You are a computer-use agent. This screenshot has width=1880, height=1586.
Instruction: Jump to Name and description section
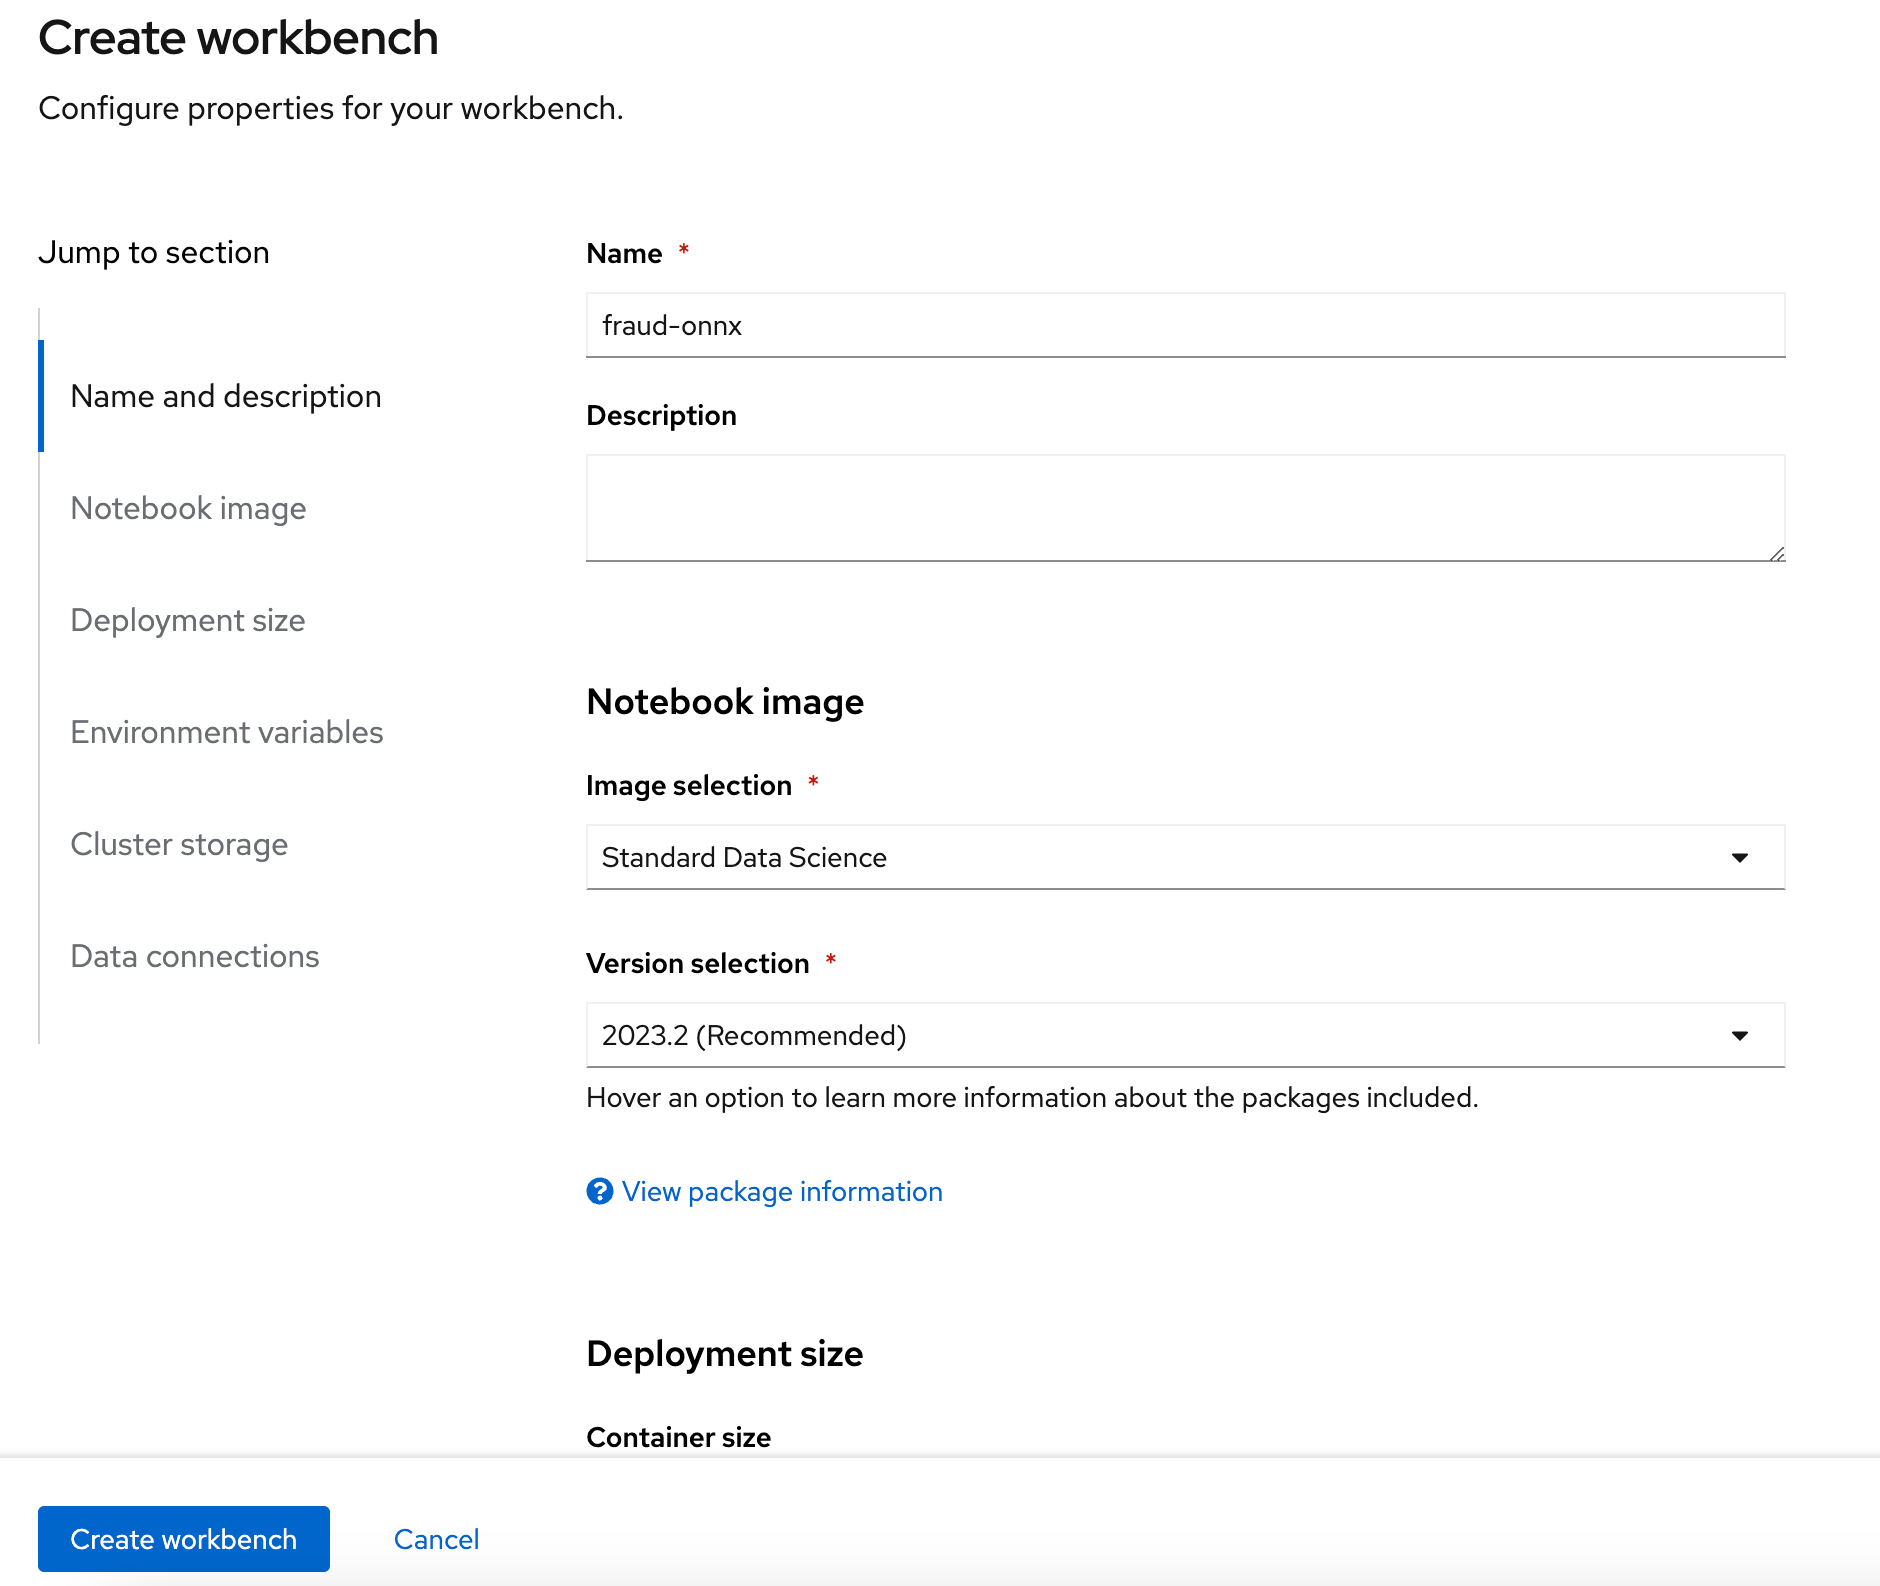[x=226, y=396]
